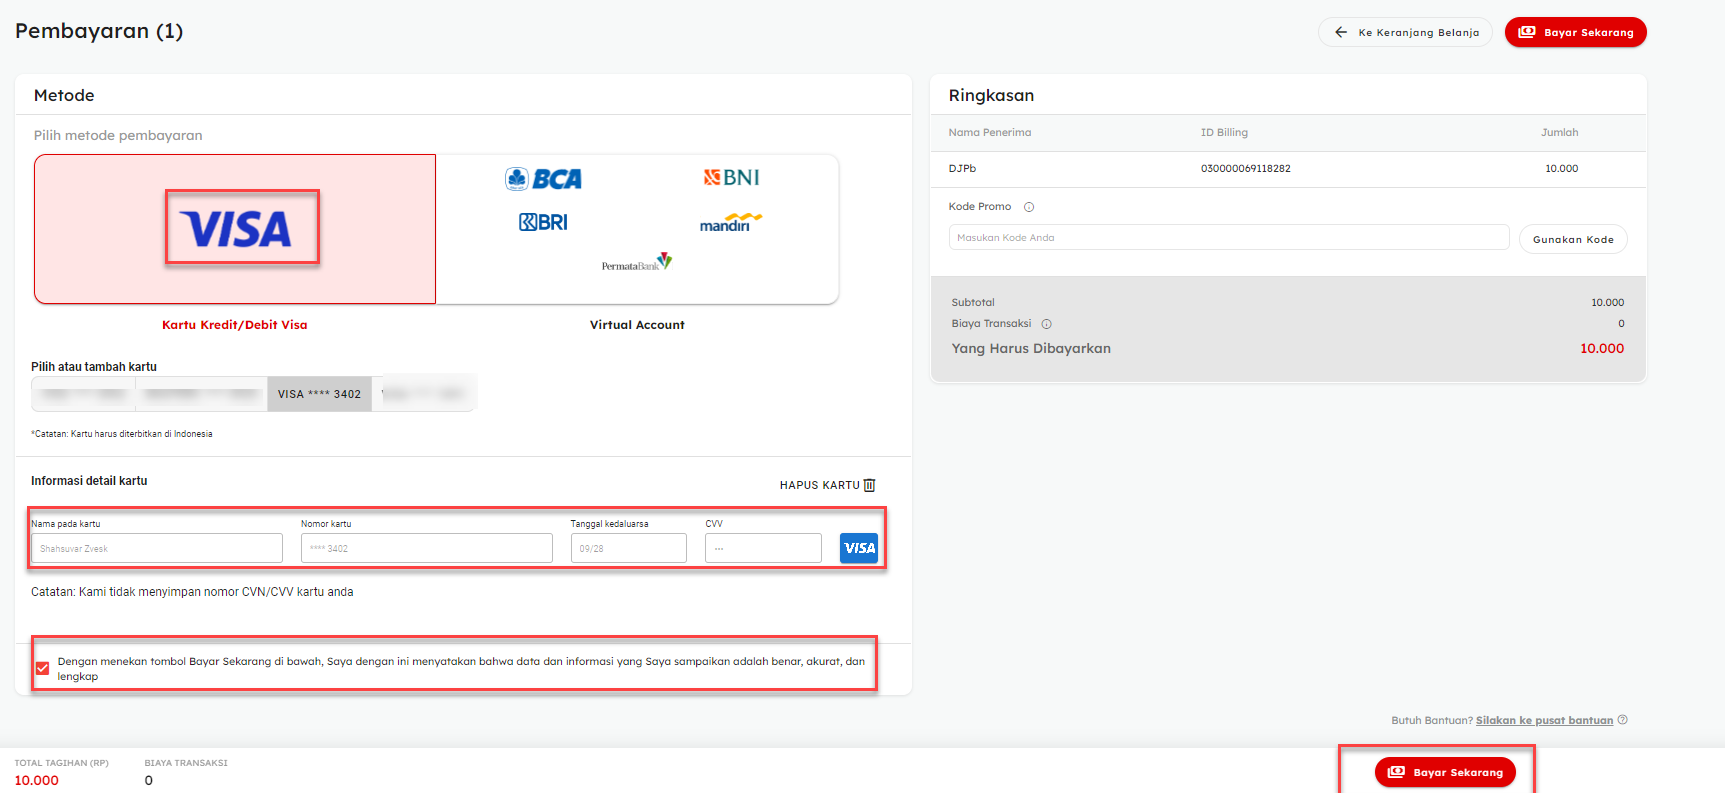Click the CVV input field

coord(763,548)
